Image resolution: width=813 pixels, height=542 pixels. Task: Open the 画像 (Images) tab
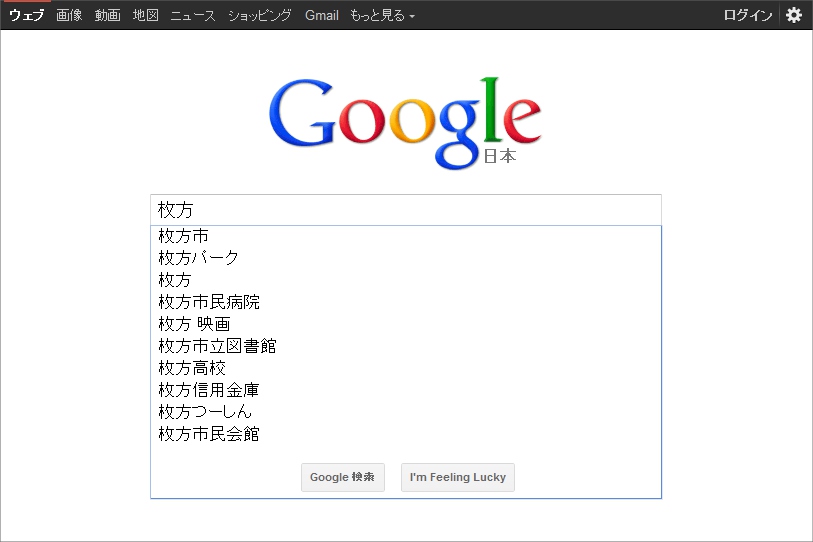pos(69,15)
